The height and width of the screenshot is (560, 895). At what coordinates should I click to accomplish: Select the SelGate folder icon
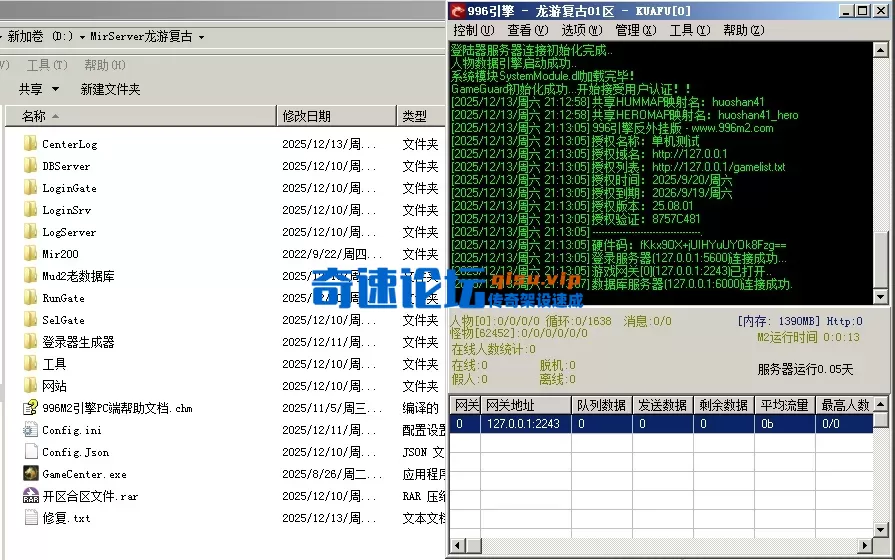tap(30, 319)
